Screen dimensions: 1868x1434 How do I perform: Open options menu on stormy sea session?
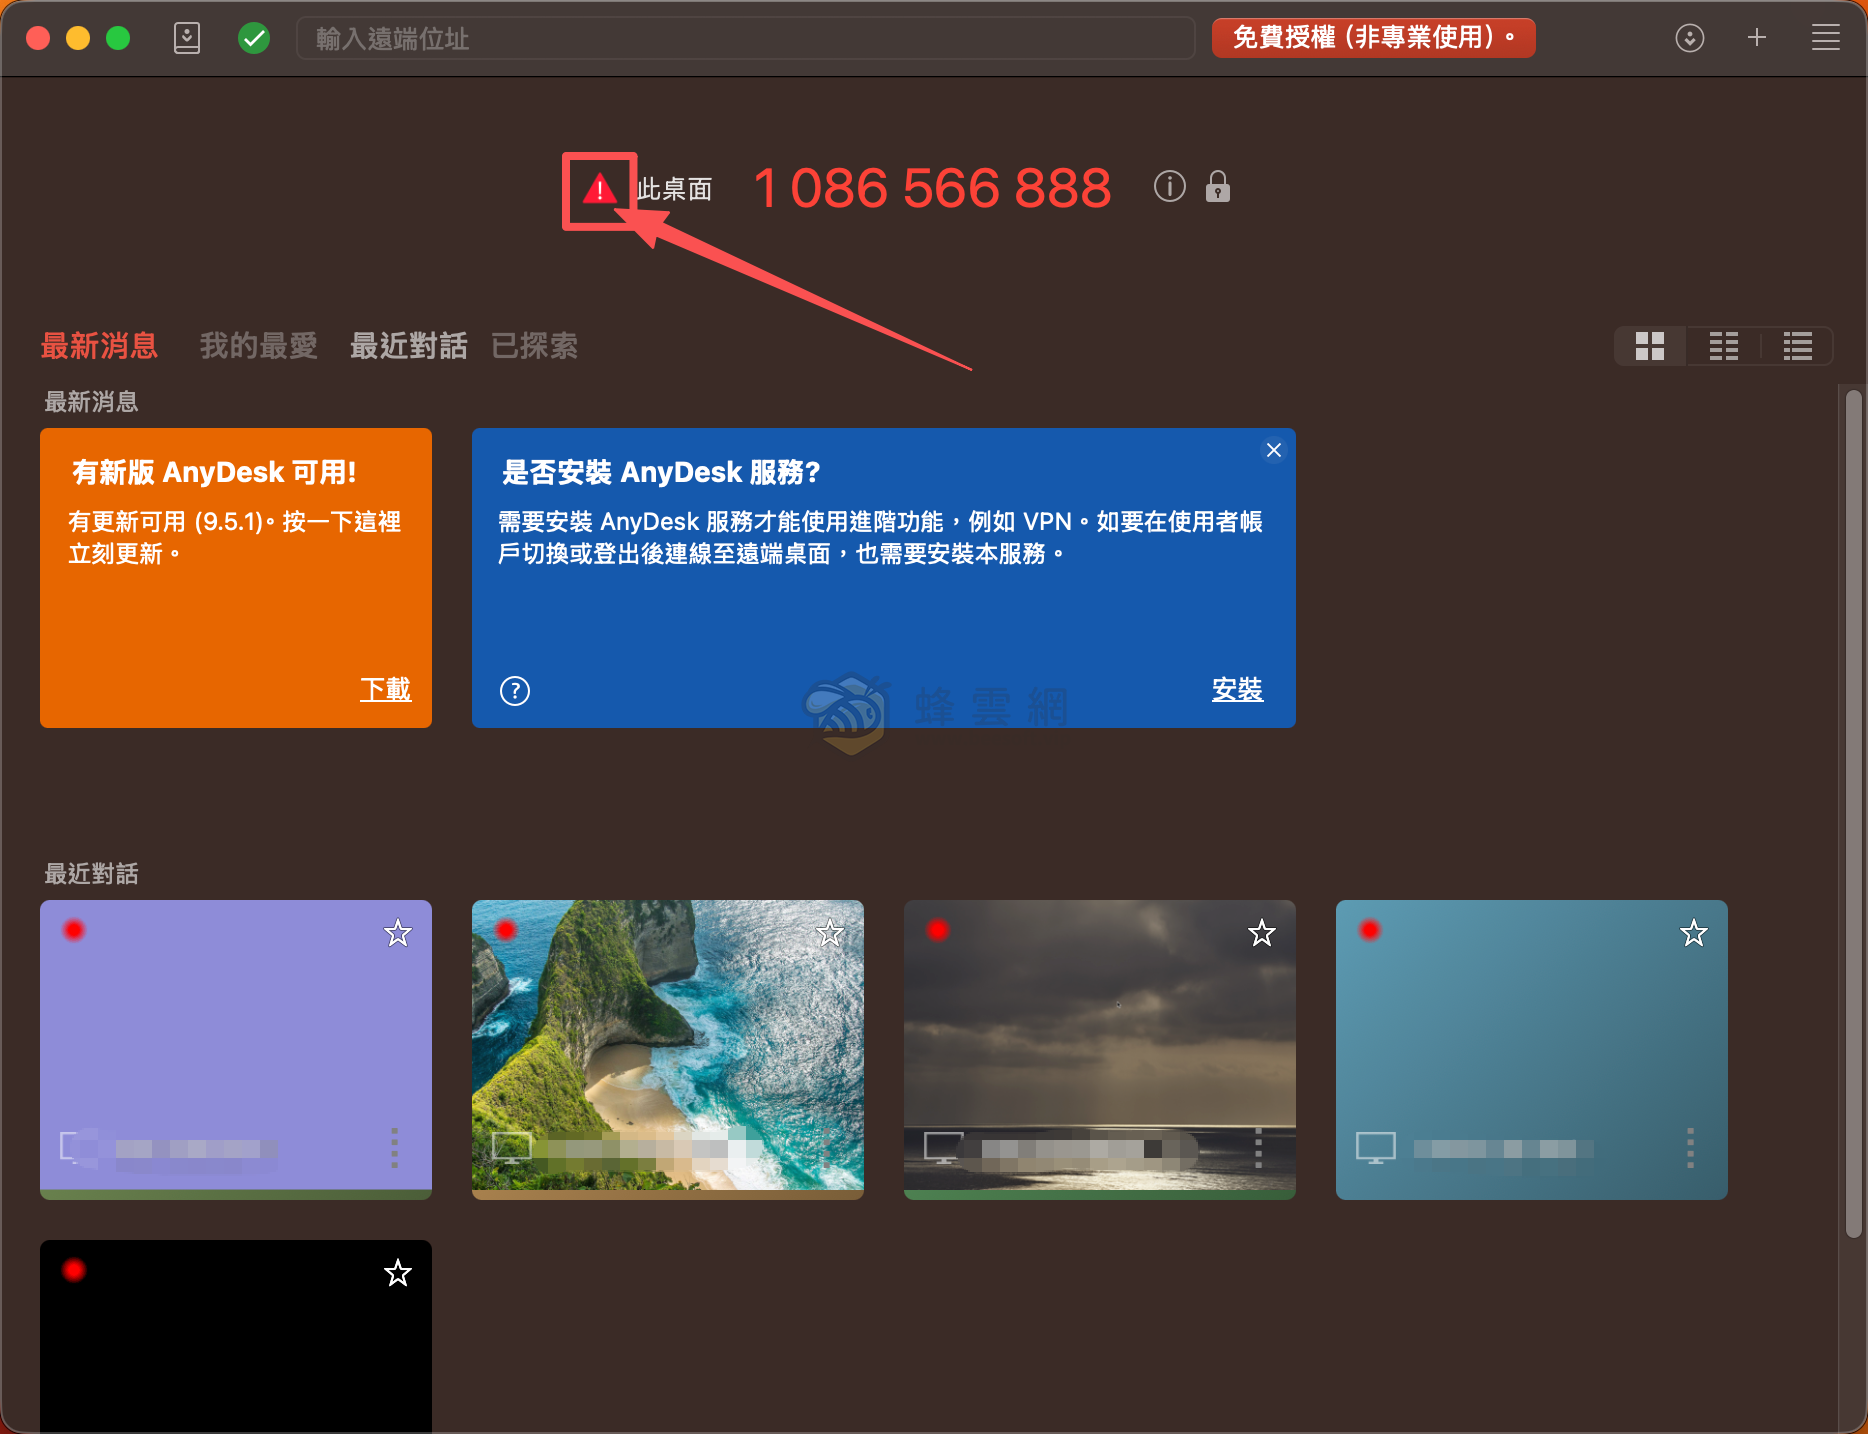[1259, 1147]
